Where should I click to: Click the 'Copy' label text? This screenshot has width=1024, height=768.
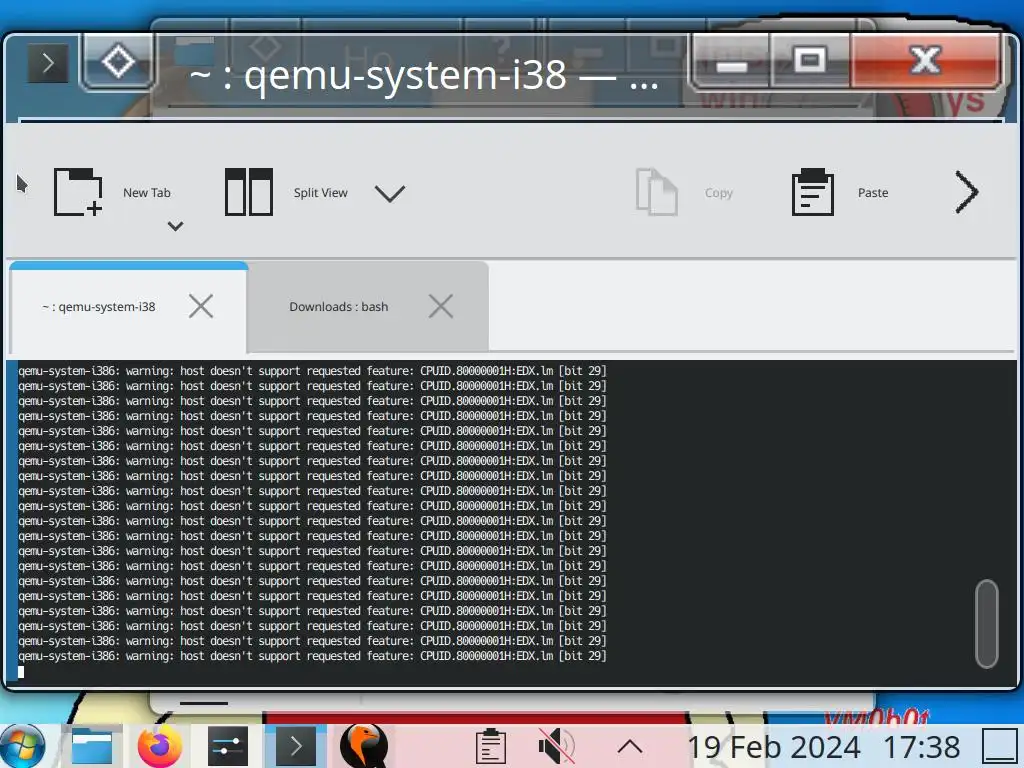point(719,193)
